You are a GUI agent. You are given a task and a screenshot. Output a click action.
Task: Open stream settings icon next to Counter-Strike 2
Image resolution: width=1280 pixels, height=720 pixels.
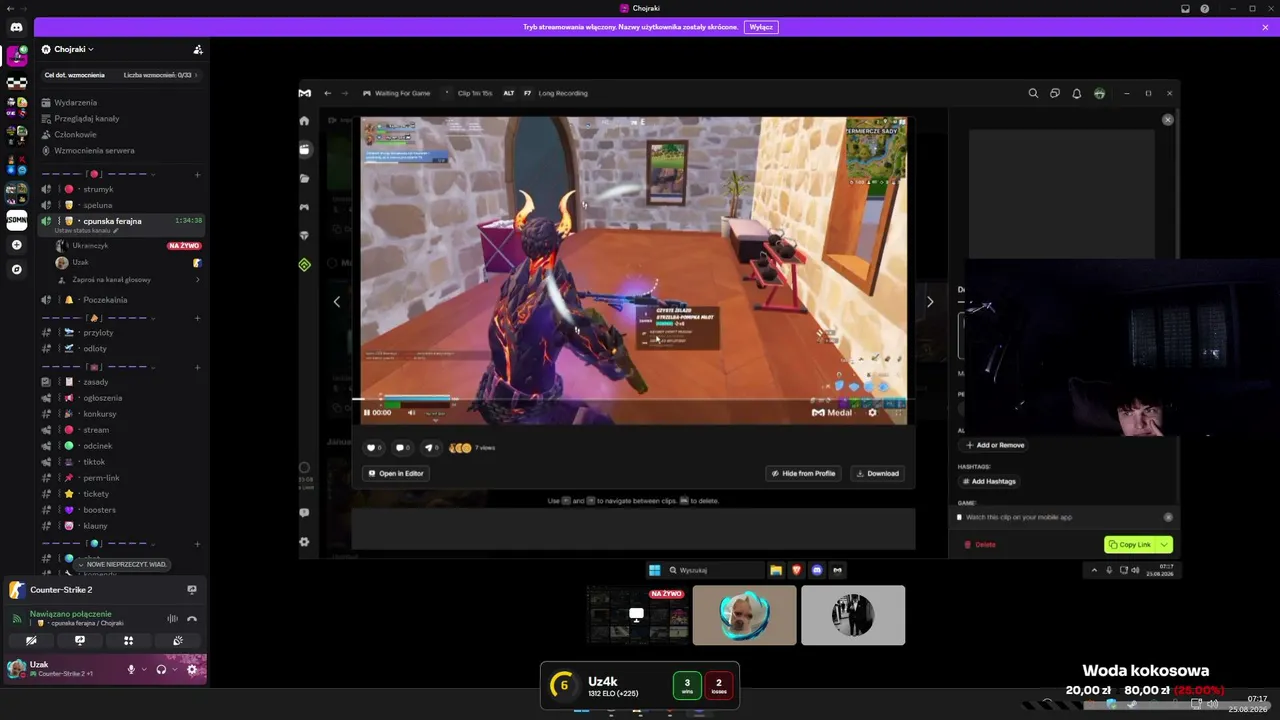tap(192, 590)
